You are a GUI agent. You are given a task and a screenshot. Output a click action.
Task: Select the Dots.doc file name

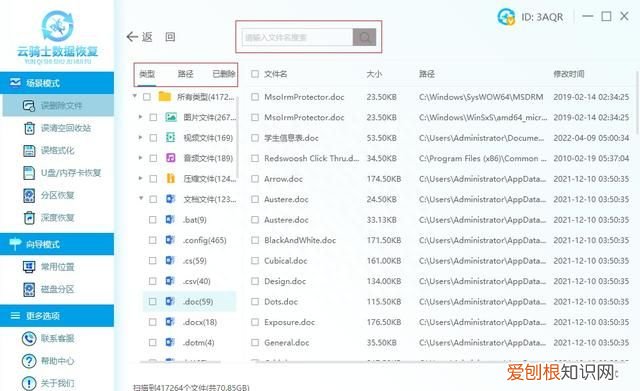281,302
